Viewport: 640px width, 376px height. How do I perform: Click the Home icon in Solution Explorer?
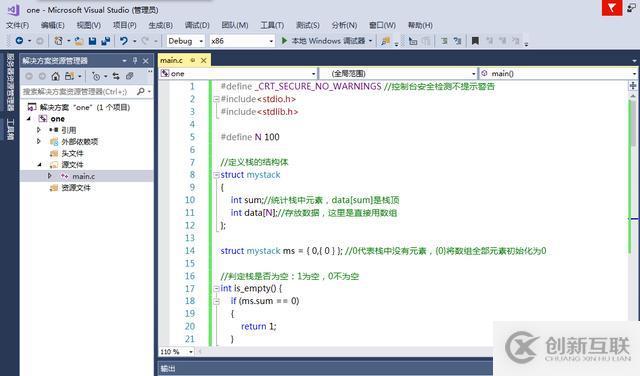(56, 76)
